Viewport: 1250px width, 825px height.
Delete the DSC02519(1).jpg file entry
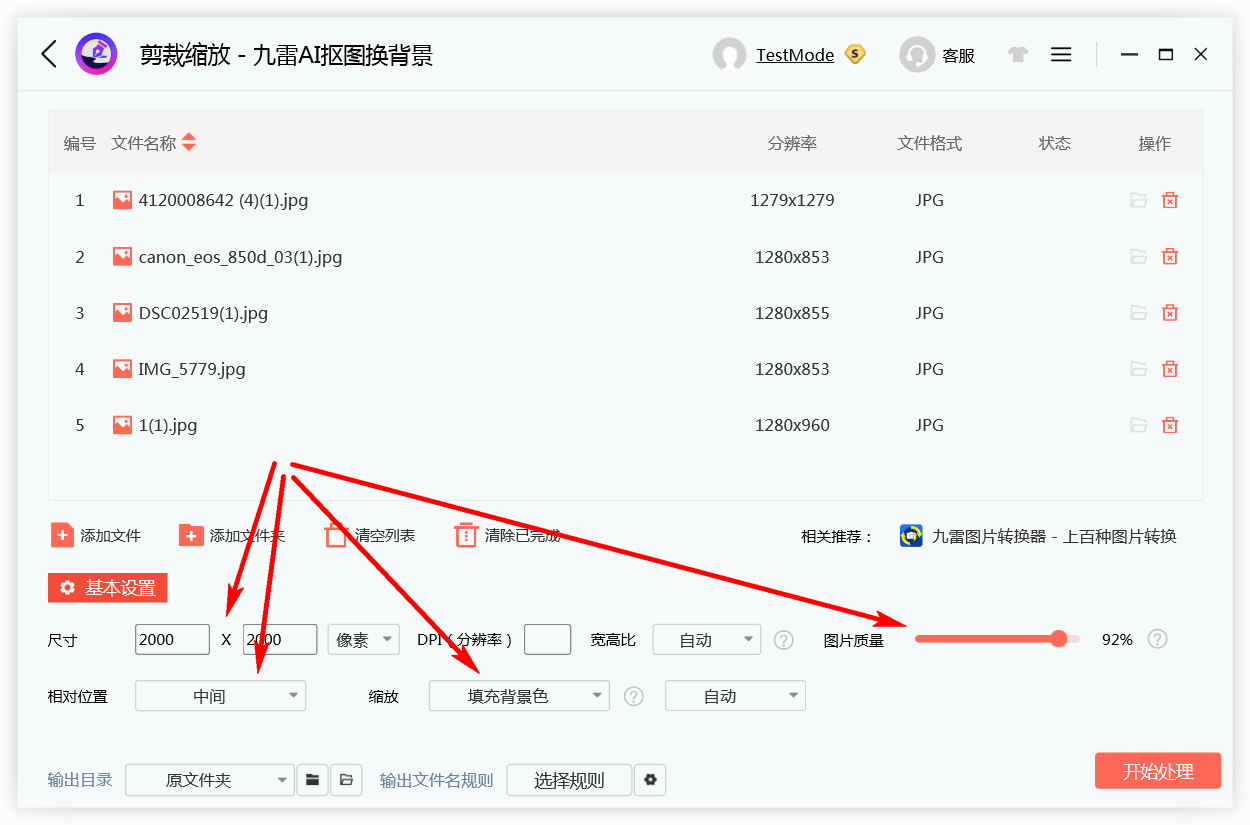[1170, 312]
